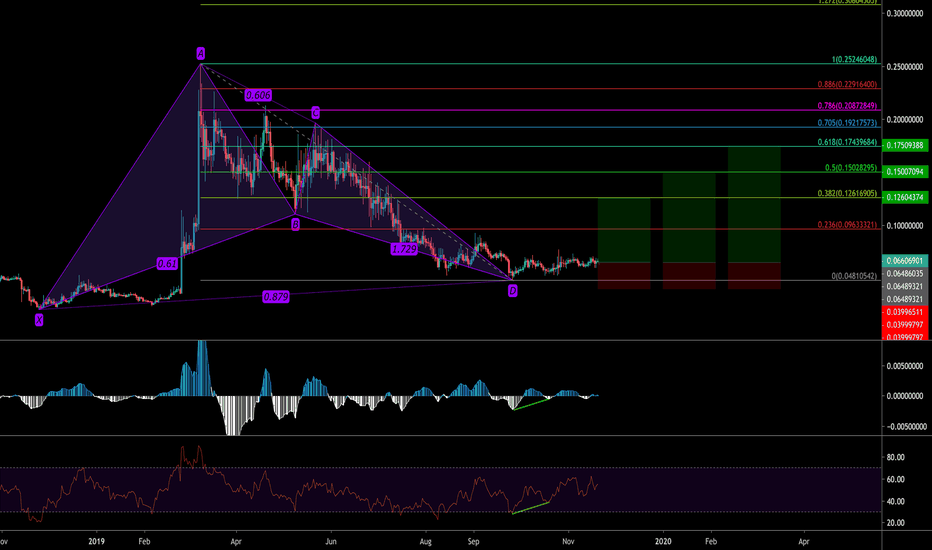Click Fibonacci level 0(0.04810542) label
932x550 pixels.
tap(854, 276)
